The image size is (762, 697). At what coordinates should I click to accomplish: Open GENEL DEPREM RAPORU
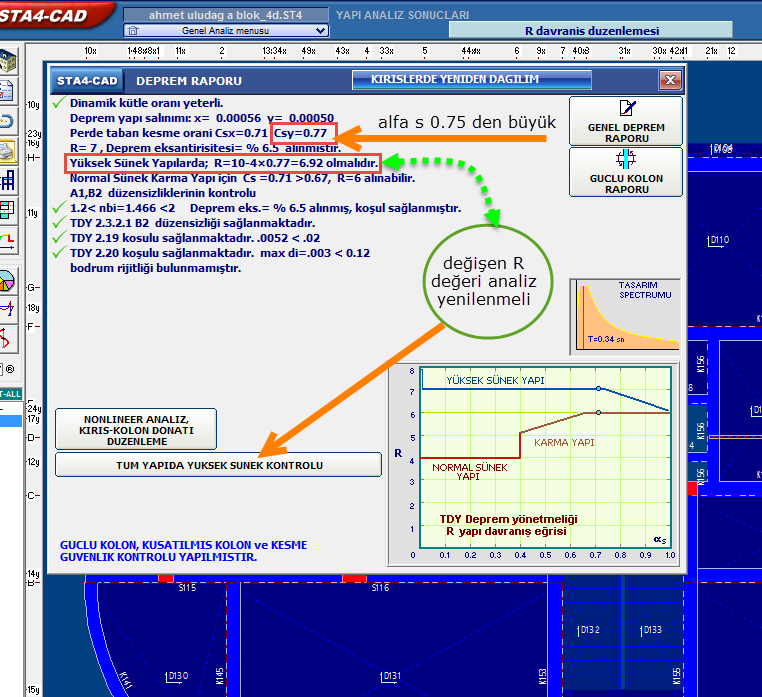coord(626,121)
